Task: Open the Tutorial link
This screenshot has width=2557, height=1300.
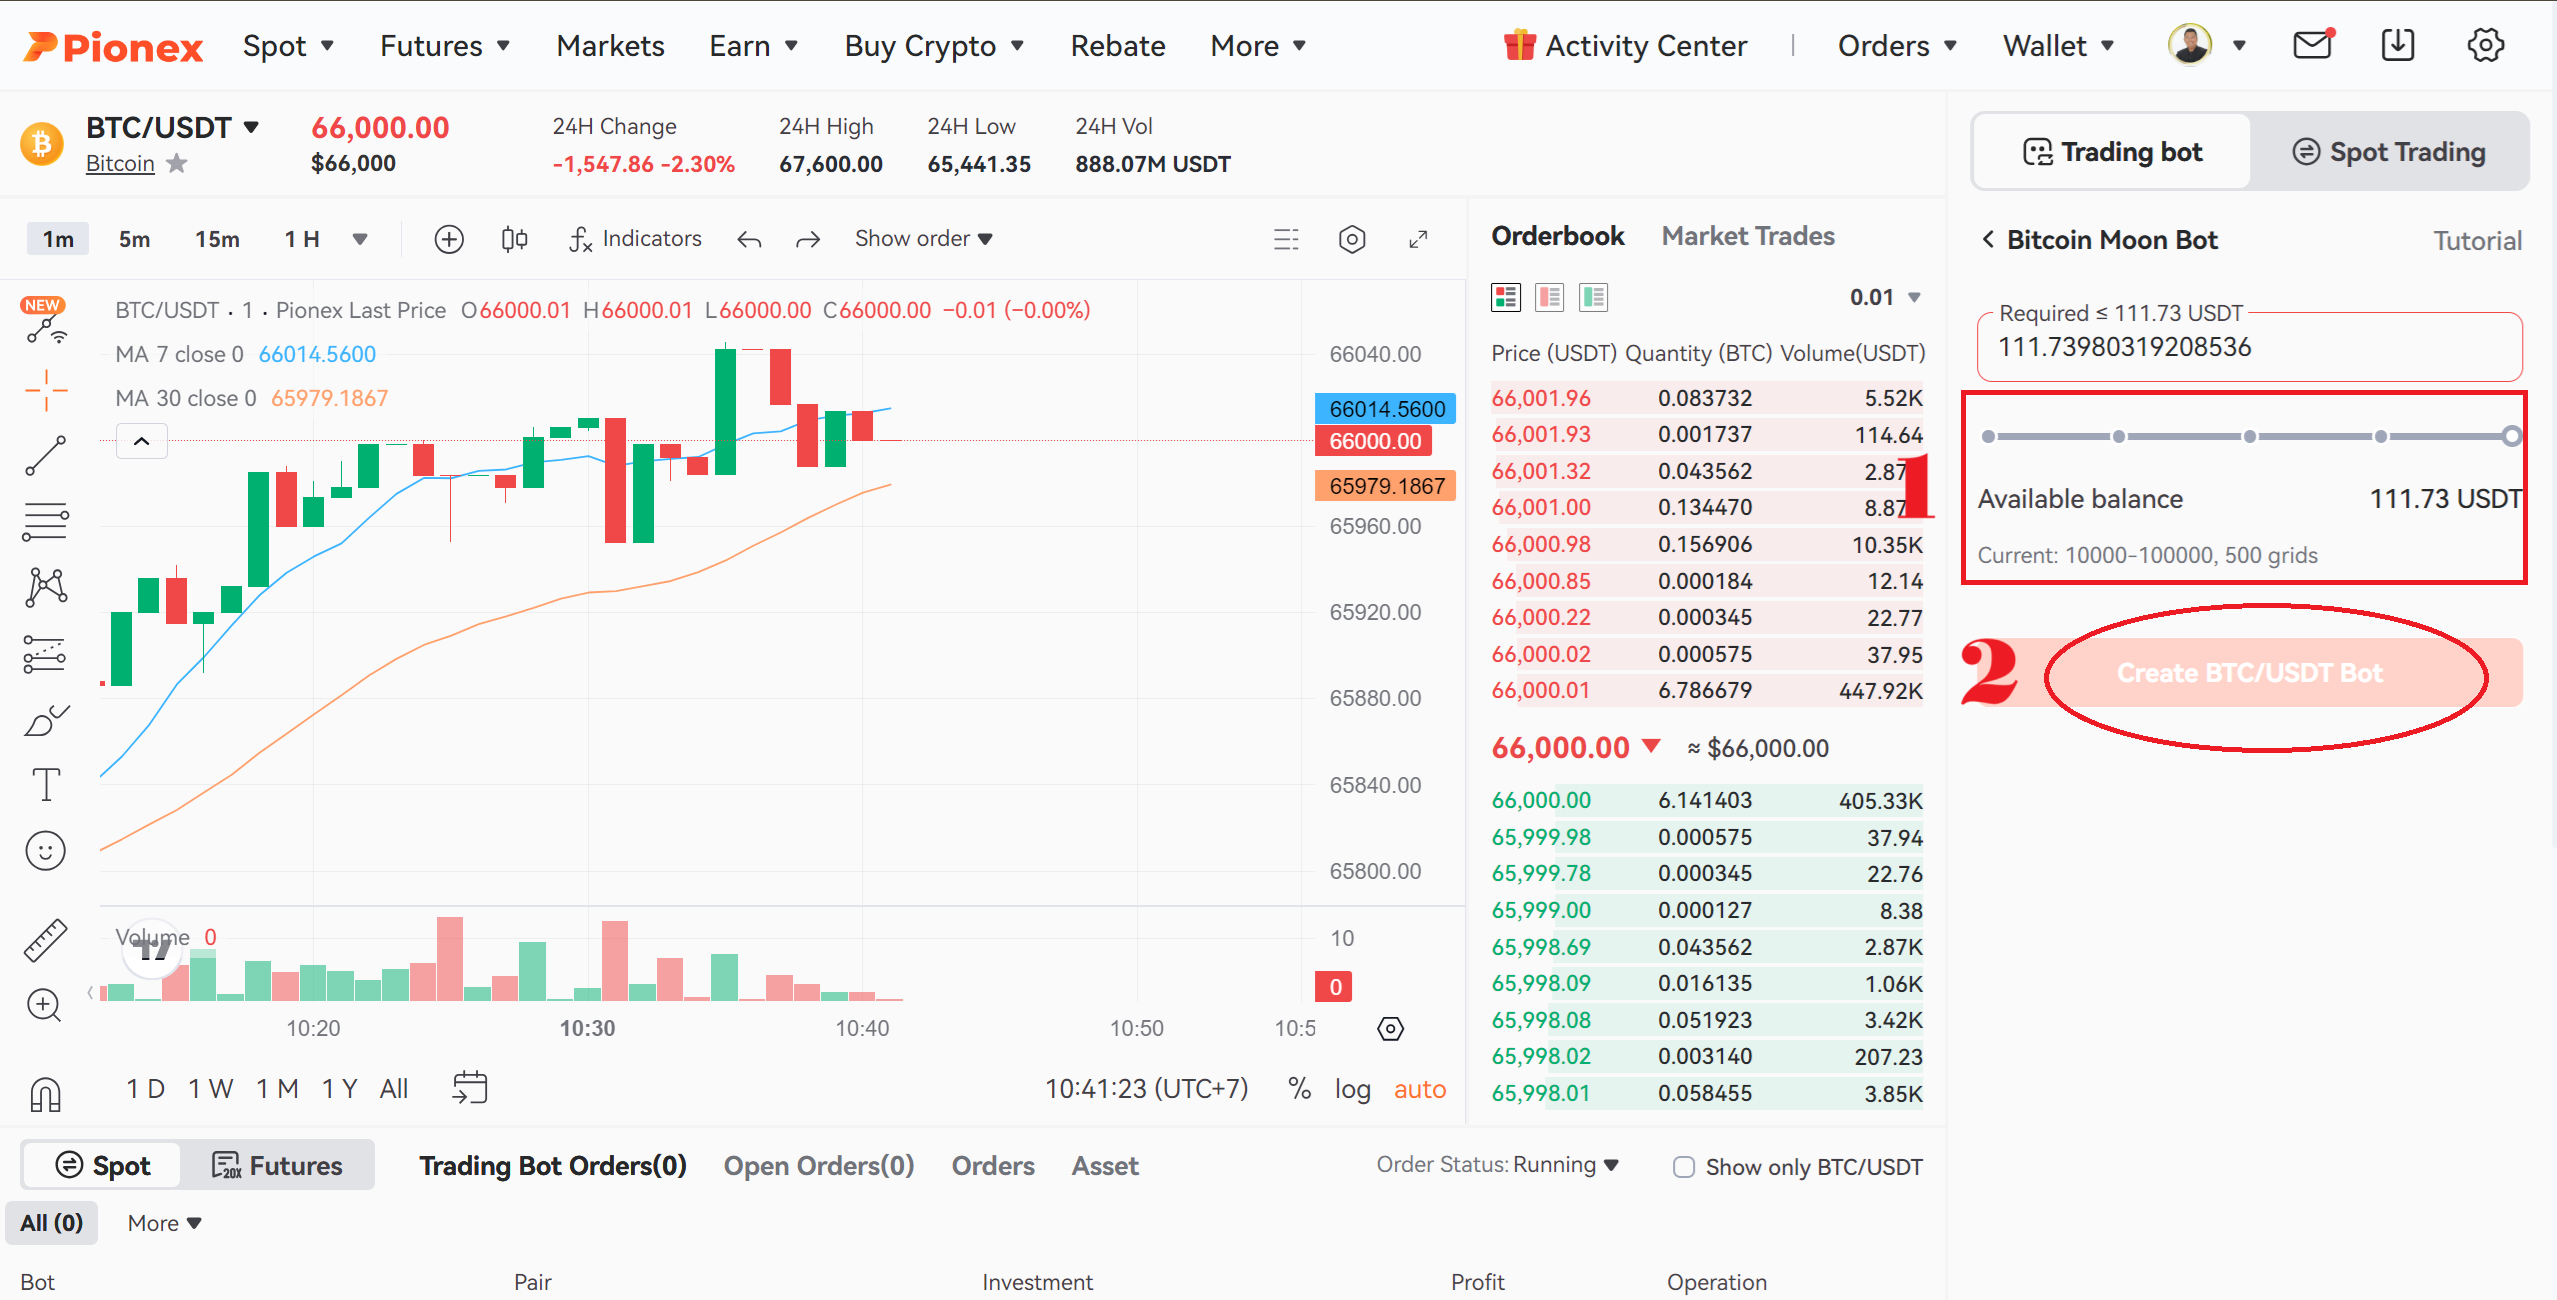Action: tap(2477, 241)
